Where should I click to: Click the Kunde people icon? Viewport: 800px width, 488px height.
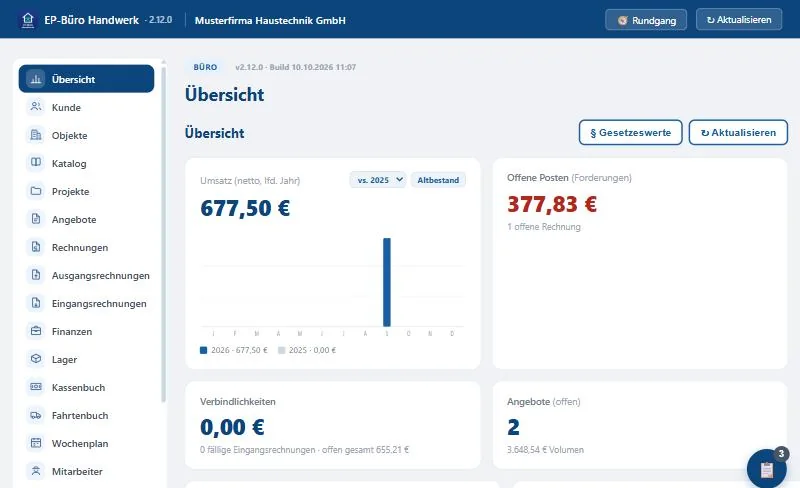coord(36,107)
